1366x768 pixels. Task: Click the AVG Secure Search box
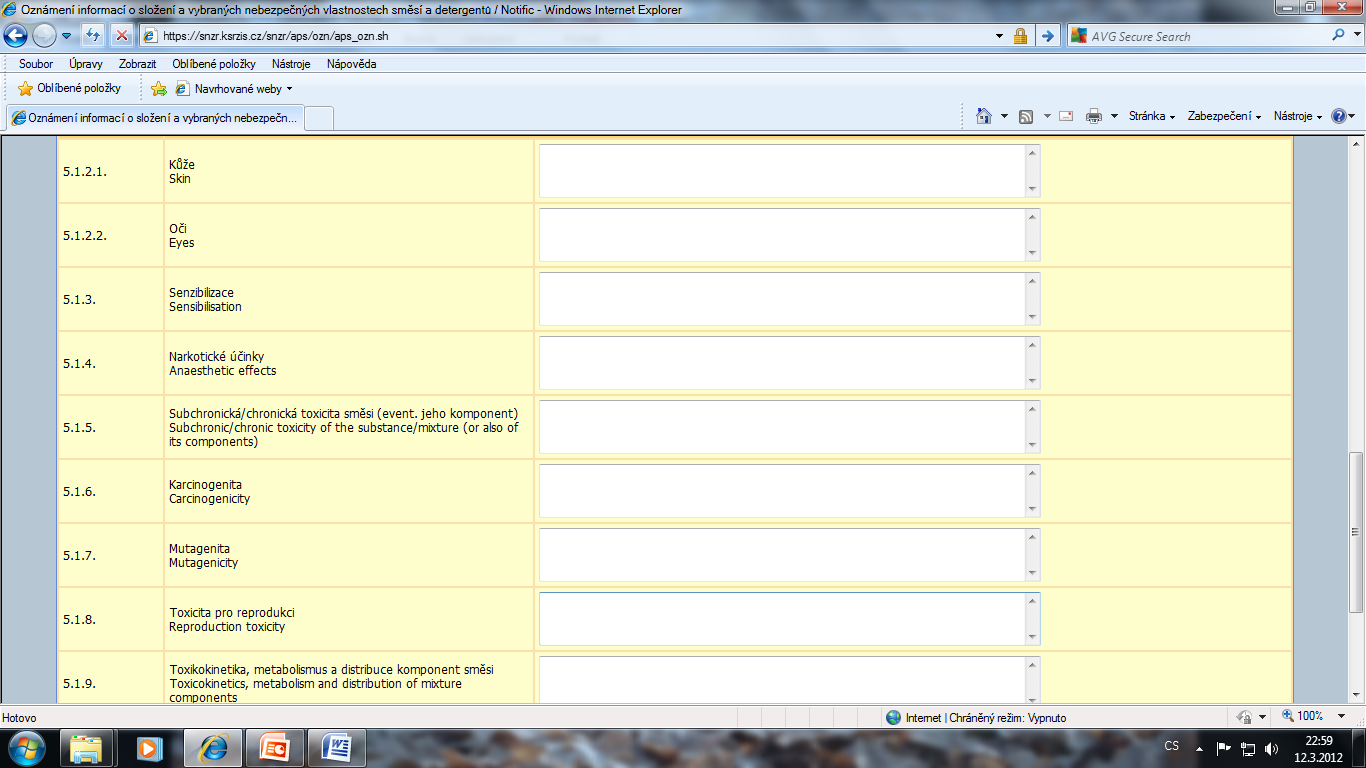[1196, 36]
